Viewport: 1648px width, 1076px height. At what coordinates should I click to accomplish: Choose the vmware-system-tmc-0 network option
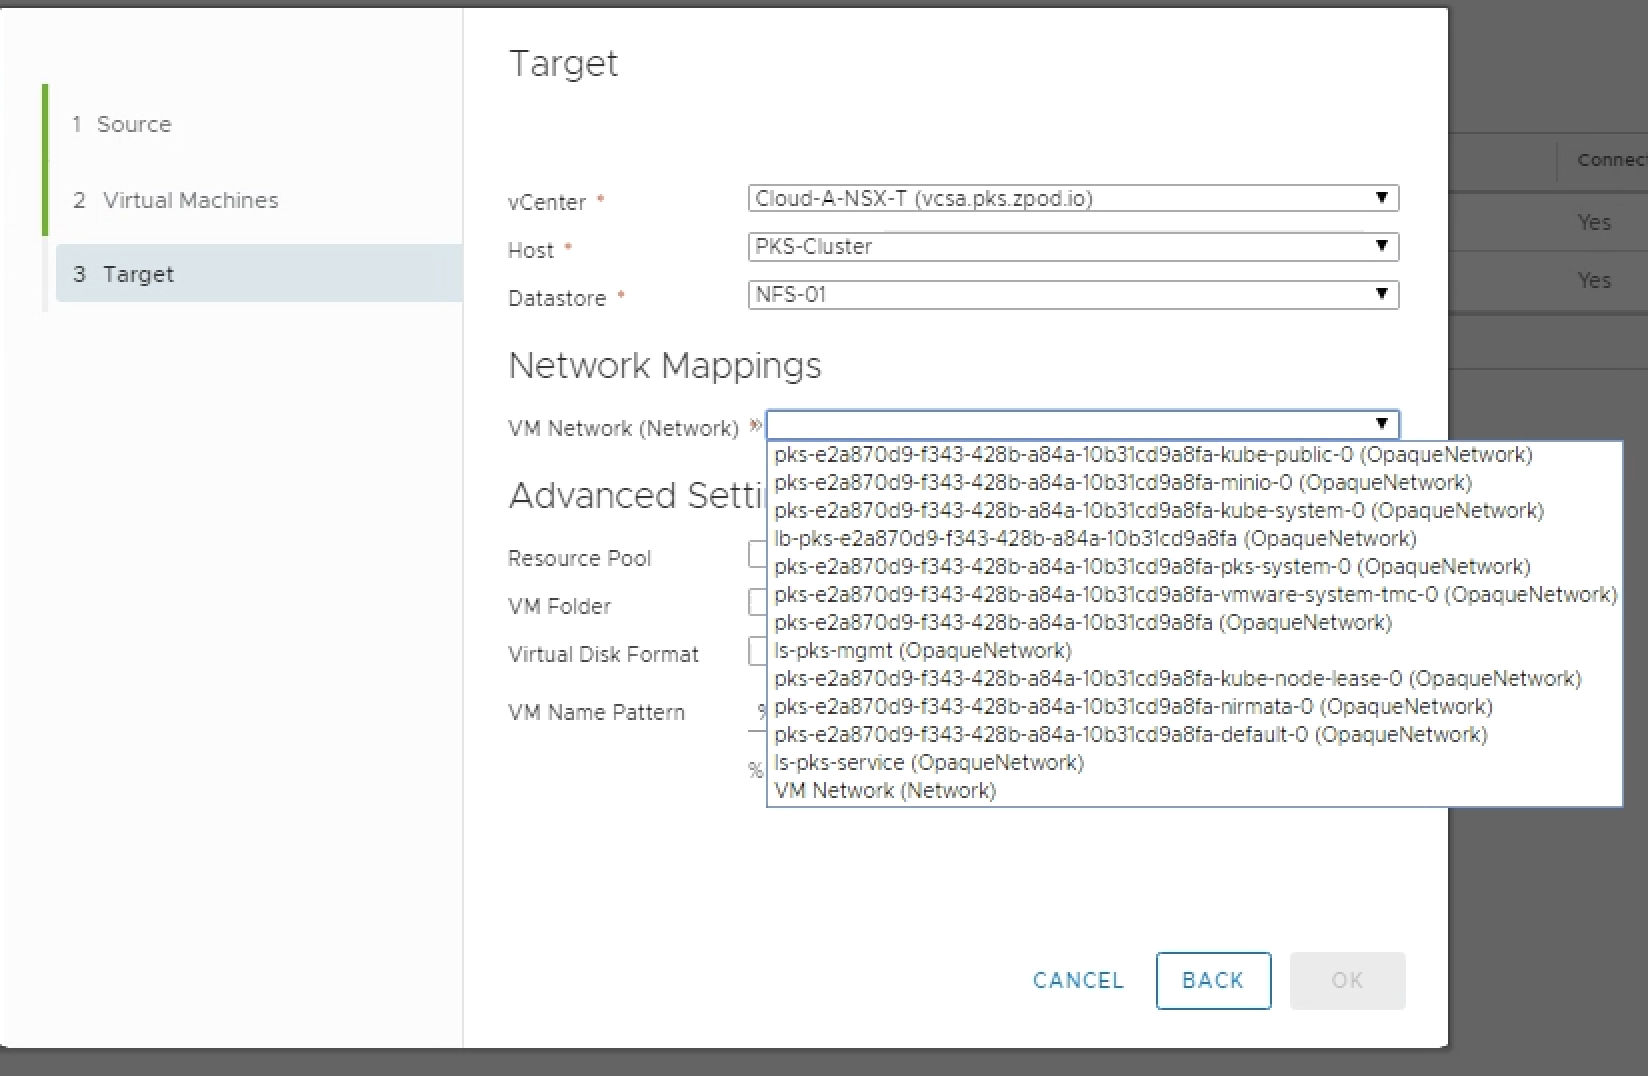click(1194, 595)
